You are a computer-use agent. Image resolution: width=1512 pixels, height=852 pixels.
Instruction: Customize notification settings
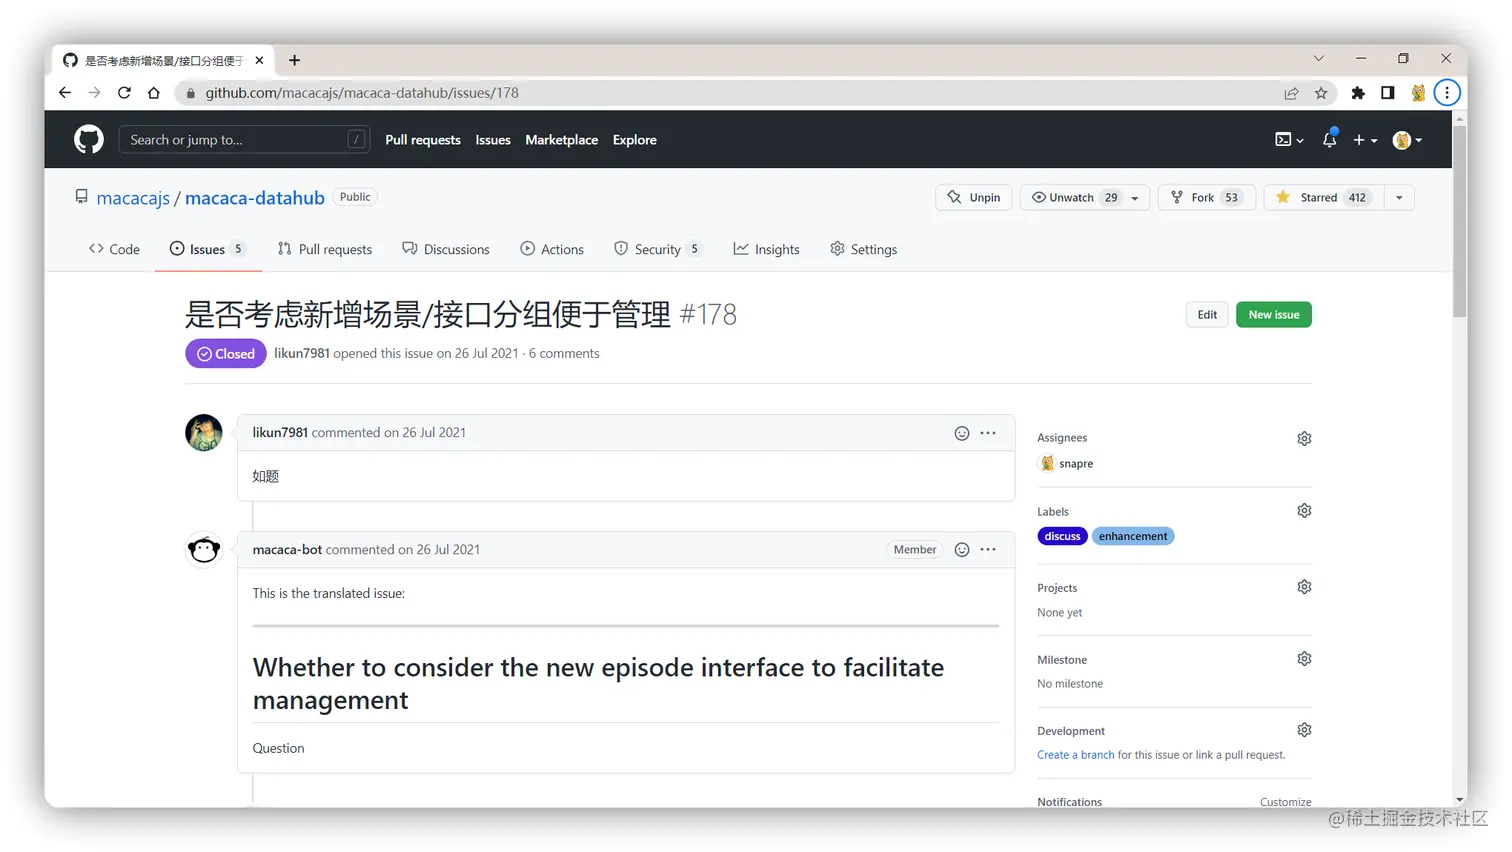(1286, 802)
